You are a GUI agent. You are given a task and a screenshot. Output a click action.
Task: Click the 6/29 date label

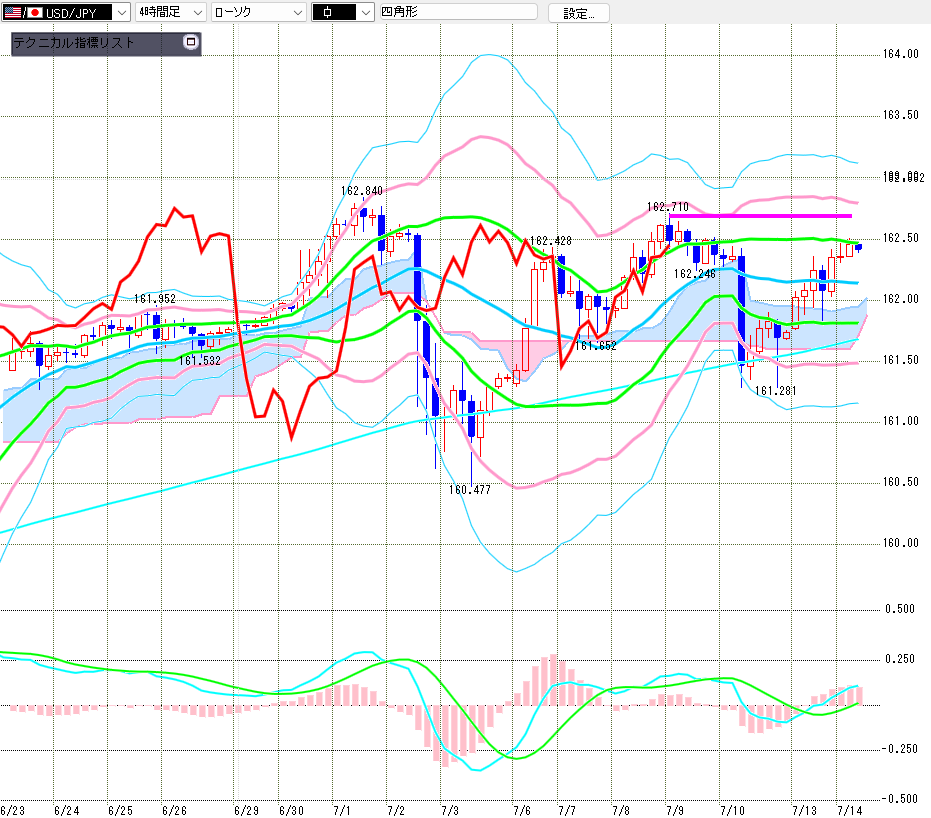pyautogui.click(x=246, y=810)
